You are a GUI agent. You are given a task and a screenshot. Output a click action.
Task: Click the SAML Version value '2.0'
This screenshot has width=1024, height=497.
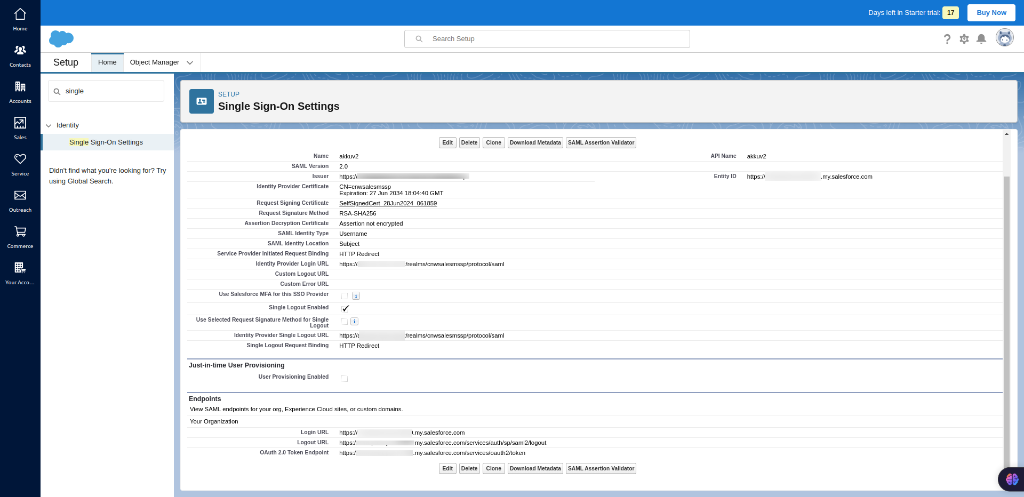pyautogui.click(x=344, y=167)
